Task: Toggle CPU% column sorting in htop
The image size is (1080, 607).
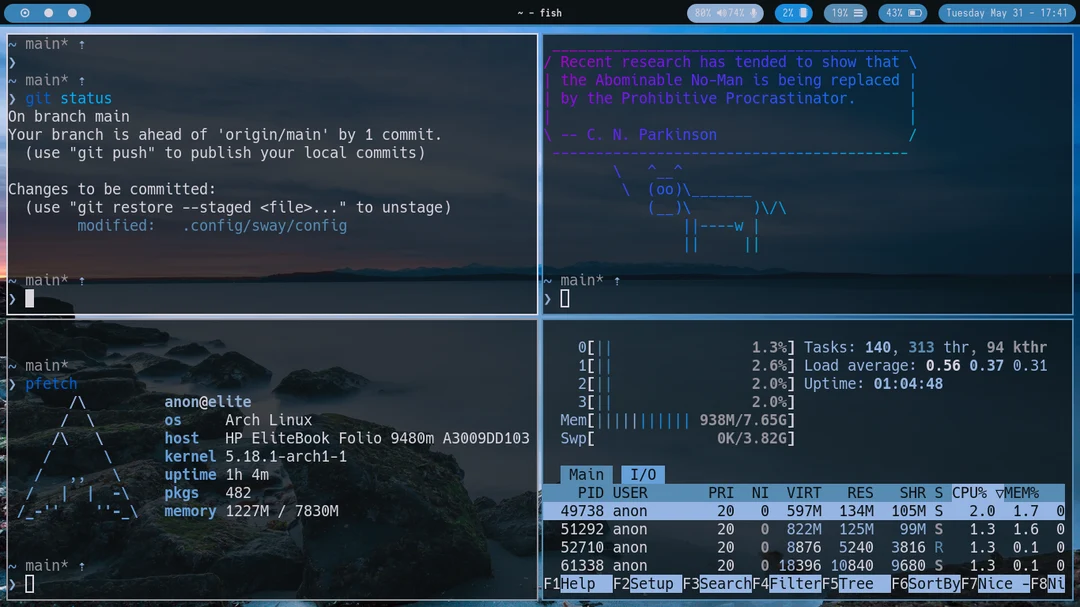Action: click(x=972, y=492)
